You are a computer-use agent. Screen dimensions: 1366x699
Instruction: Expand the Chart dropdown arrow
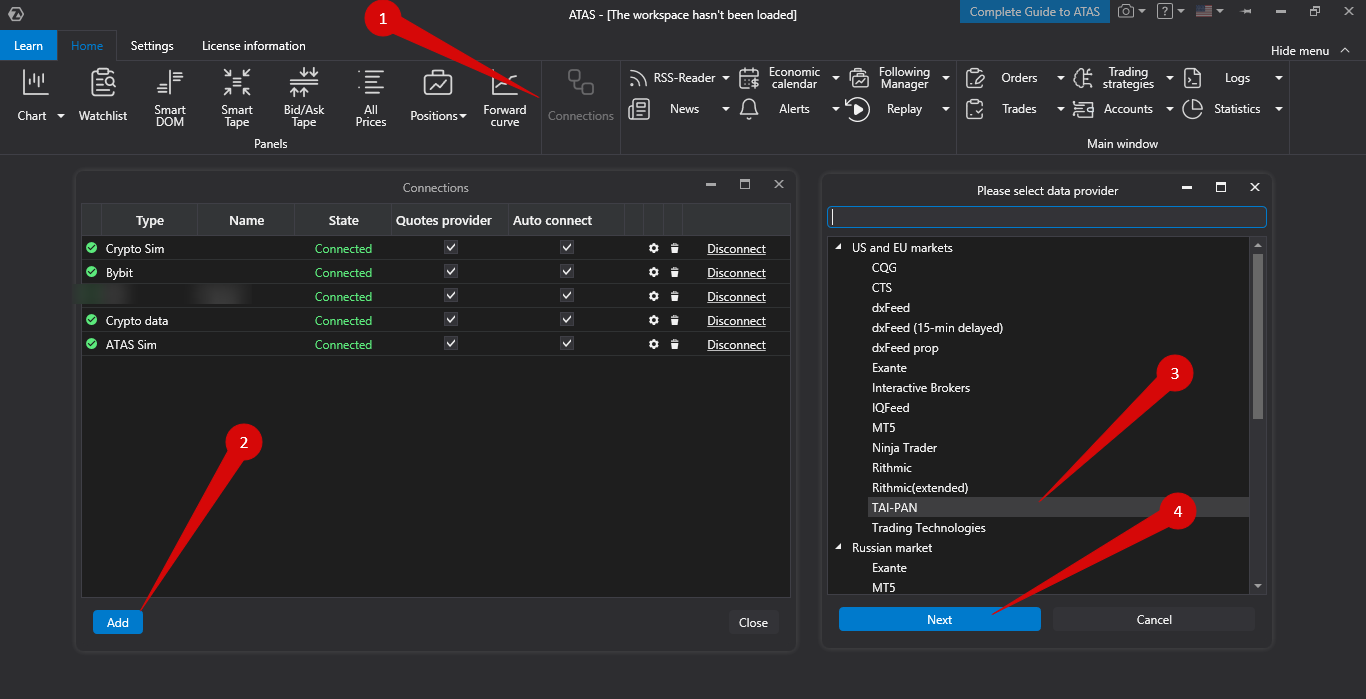(x=60, y=116)
